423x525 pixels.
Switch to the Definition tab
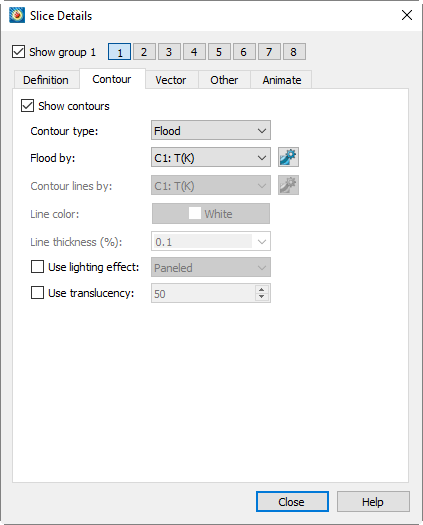pyautogui.click(x=46, y=80)
